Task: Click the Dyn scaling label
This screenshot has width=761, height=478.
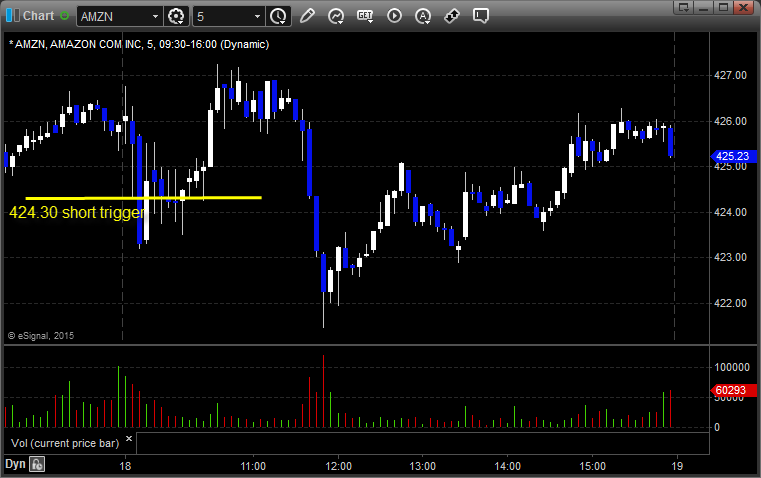Action: point(15,464)
